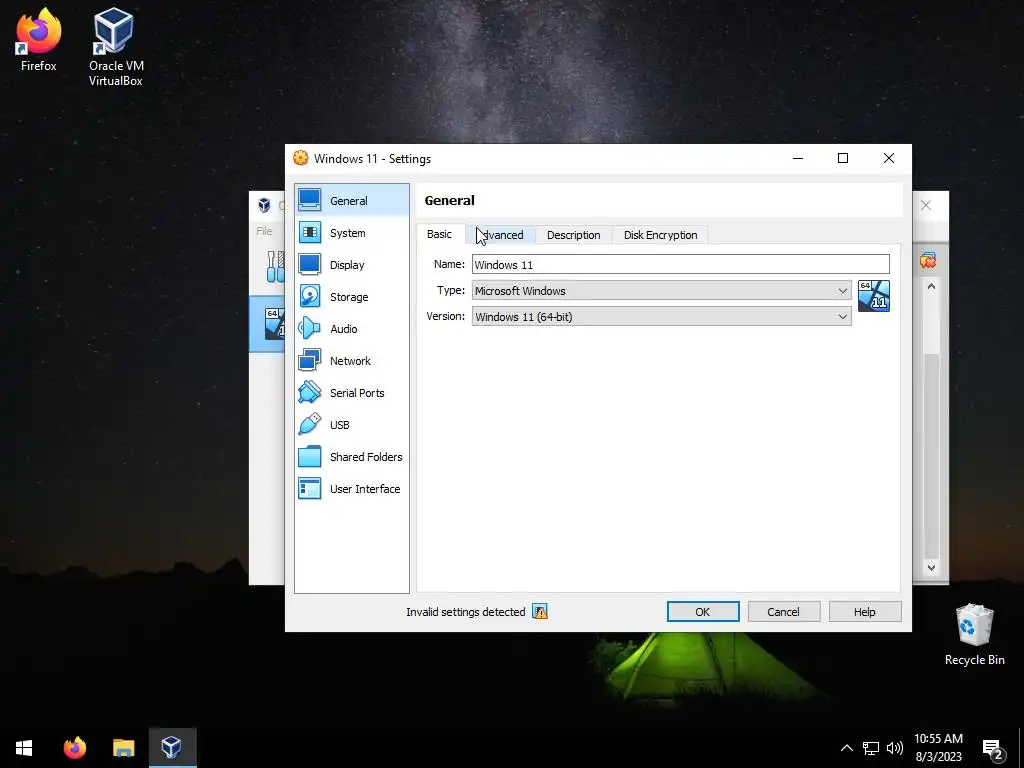Expand the Type dropdown
Viewport: 1024px width, 768px height.
click(662, 291)
